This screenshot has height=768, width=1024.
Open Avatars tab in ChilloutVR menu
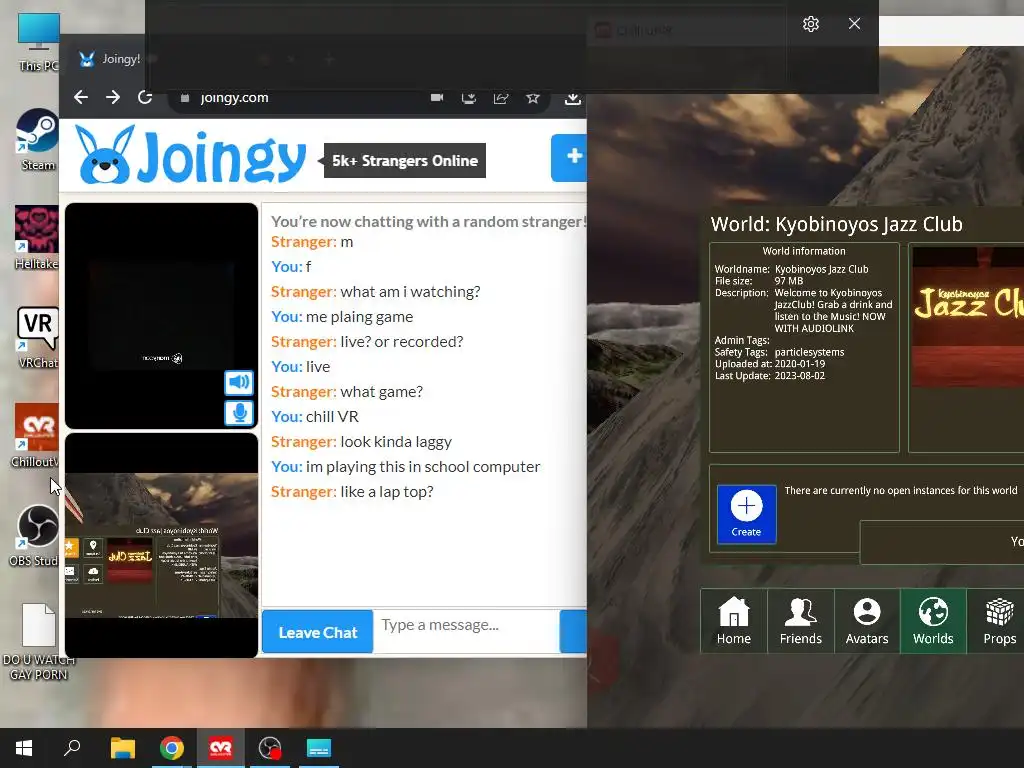(x=867, y=621)
